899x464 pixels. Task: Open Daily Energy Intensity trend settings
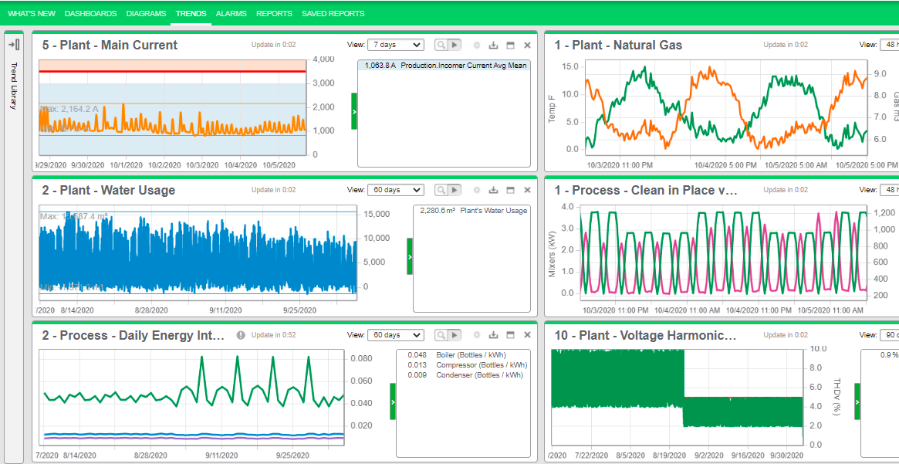[x=476, y=335]
